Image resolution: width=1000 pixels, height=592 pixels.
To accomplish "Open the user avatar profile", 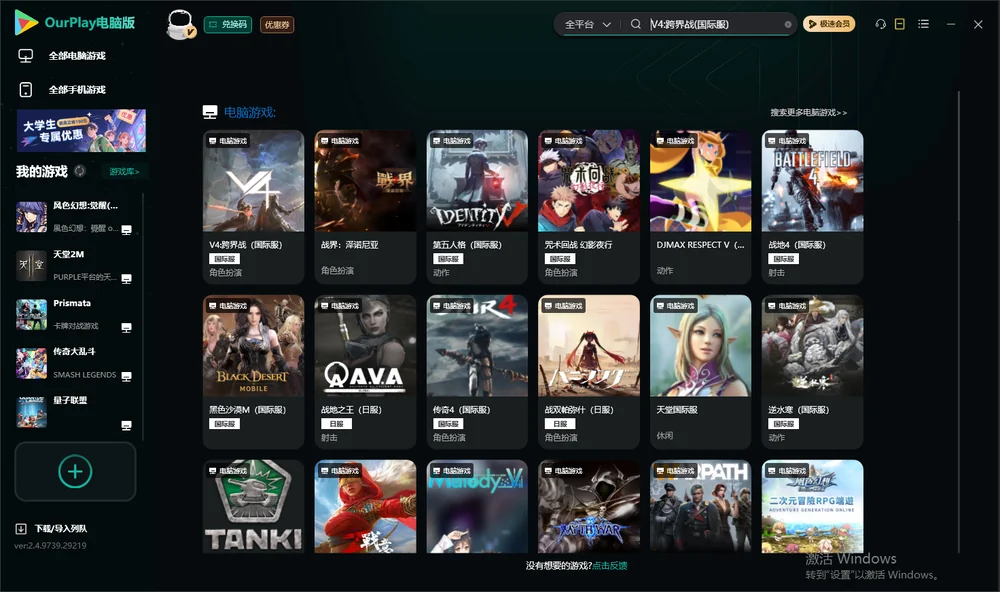I will pos(180,25).
